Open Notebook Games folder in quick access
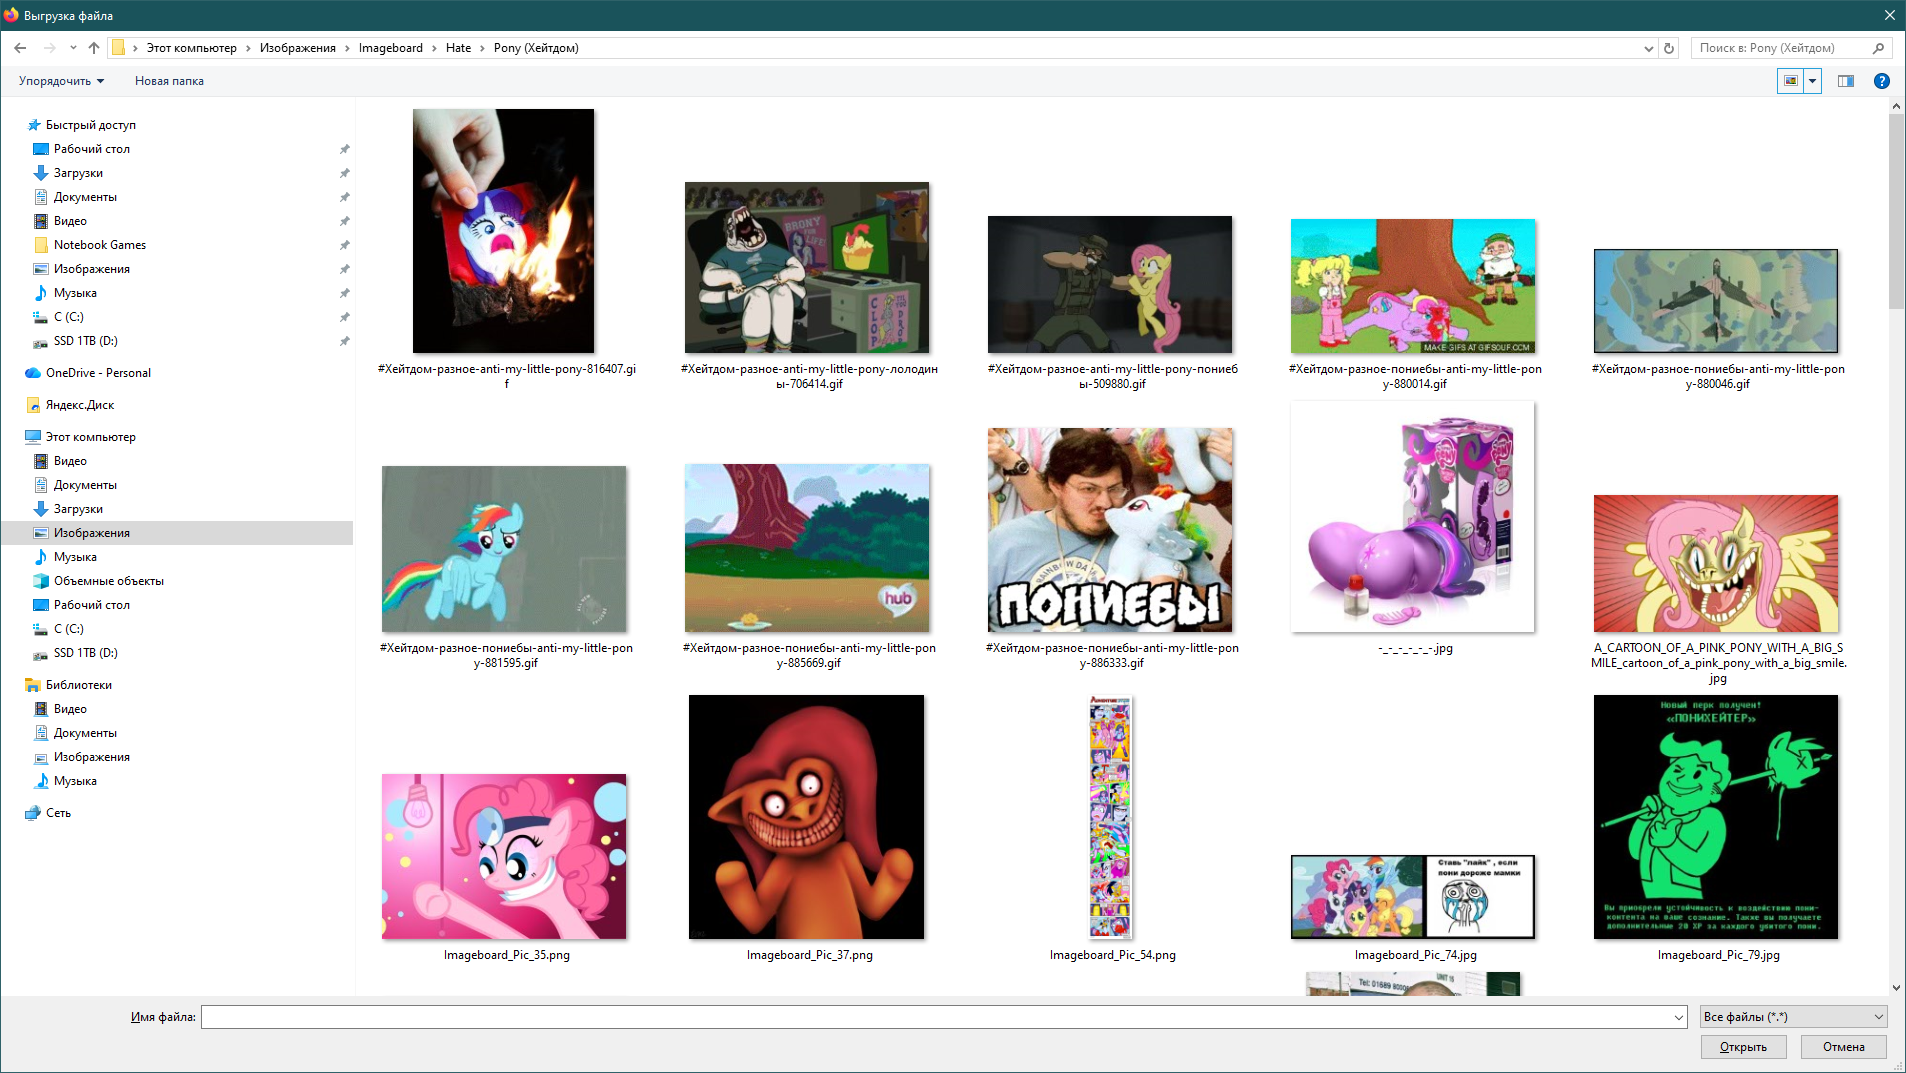 click(100, 245)
